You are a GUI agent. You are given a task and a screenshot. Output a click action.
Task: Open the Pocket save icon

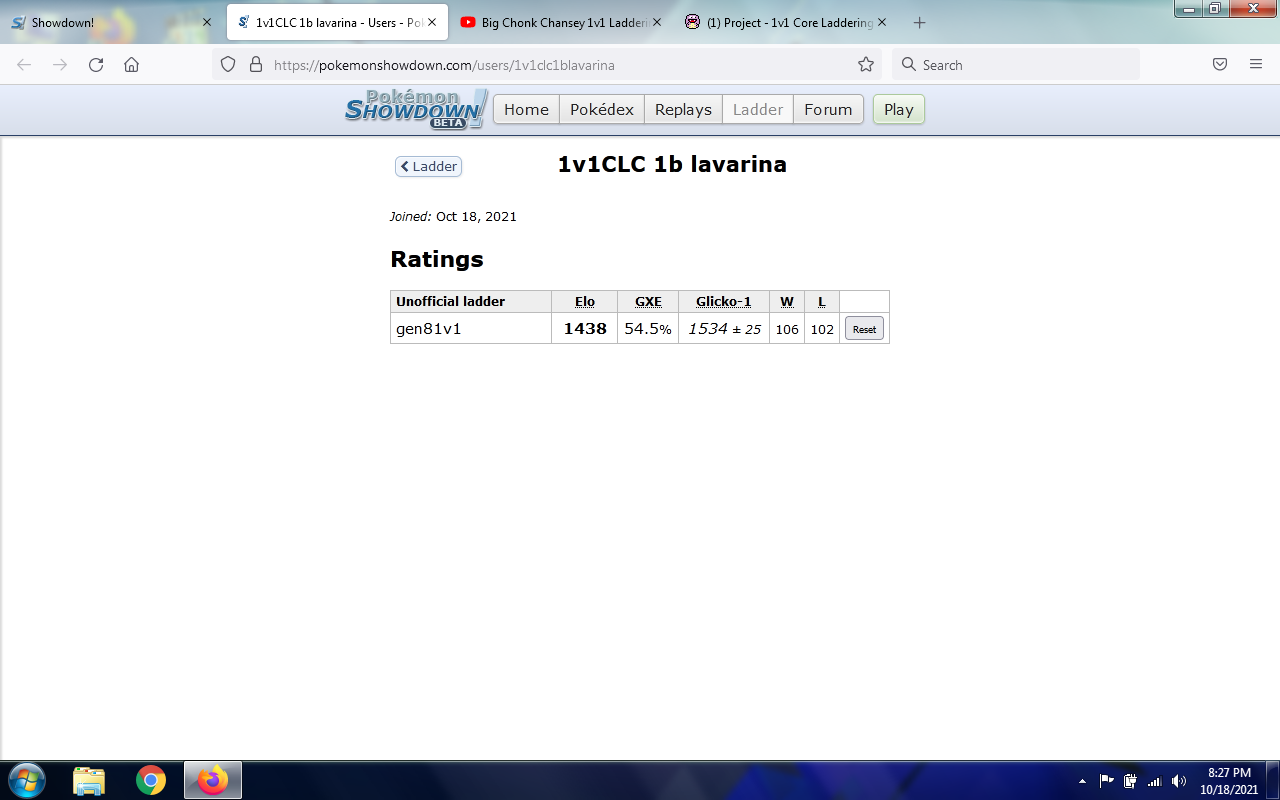click(1220, 64)
